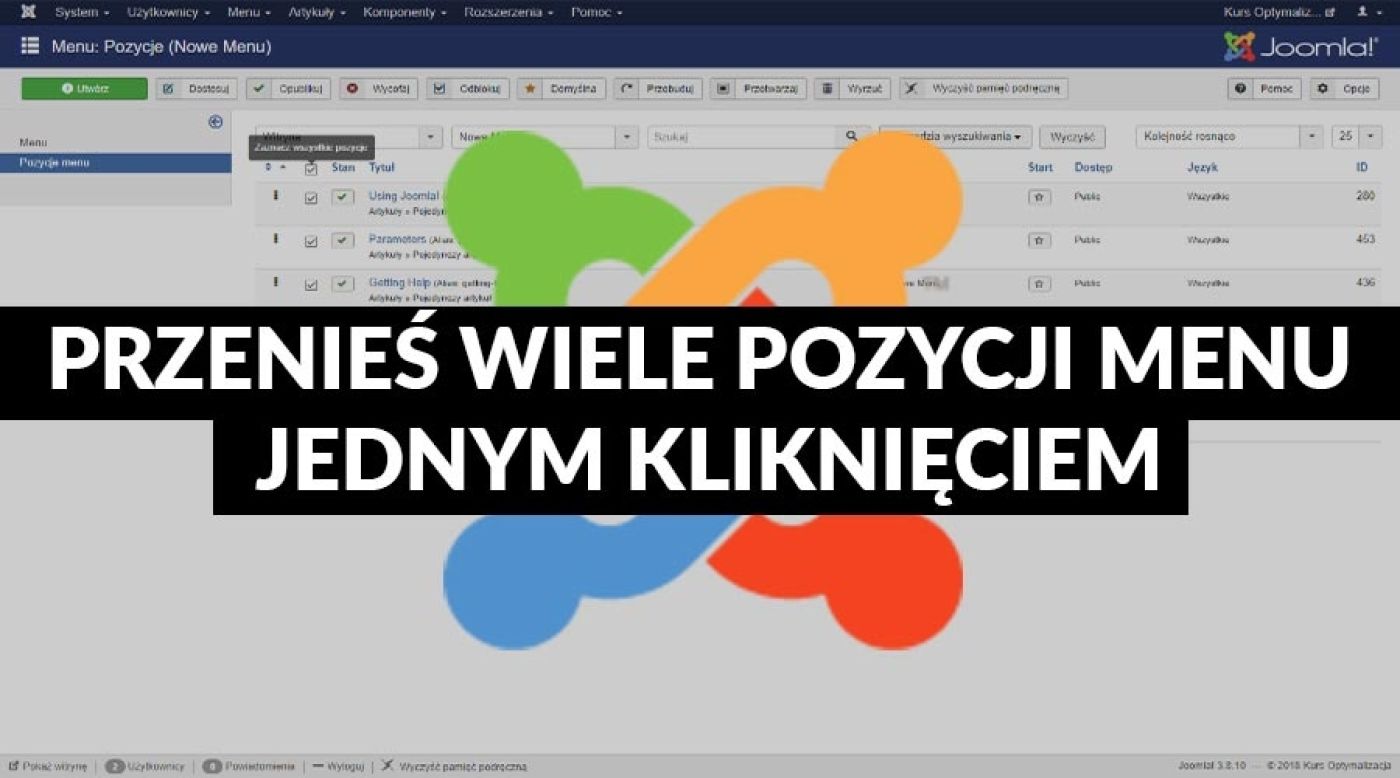Click the Przebuduj toolbar button
The width and height of the screenshot is (1400, 778).
click(x=658, y=89)
